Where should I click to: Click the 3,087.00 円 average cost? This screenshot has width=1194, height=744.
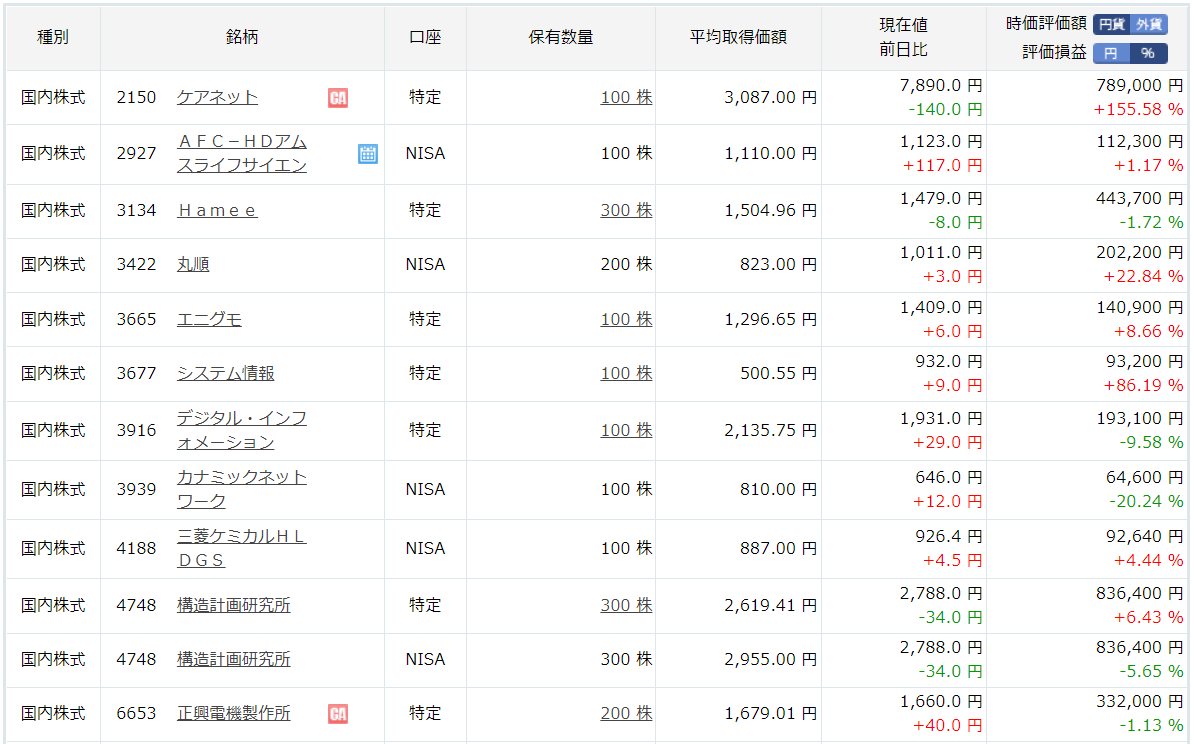[771, 97]
